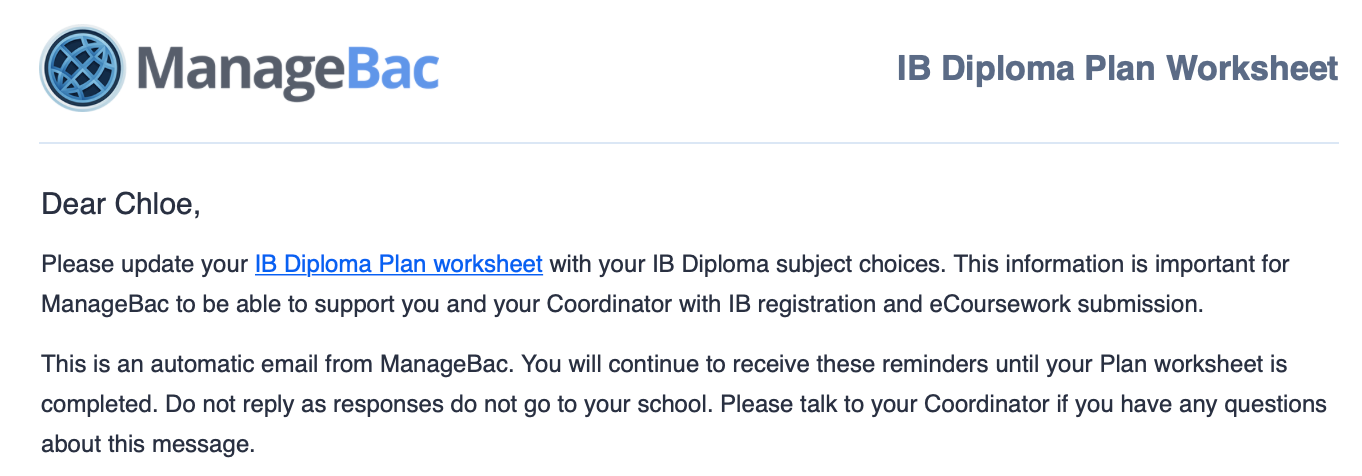Image resolution: width=1362 pixels, height=476 pixels.
Task: Click the 'IB Diploma Plan Worksheet' header title
Action: (1117, 68)
